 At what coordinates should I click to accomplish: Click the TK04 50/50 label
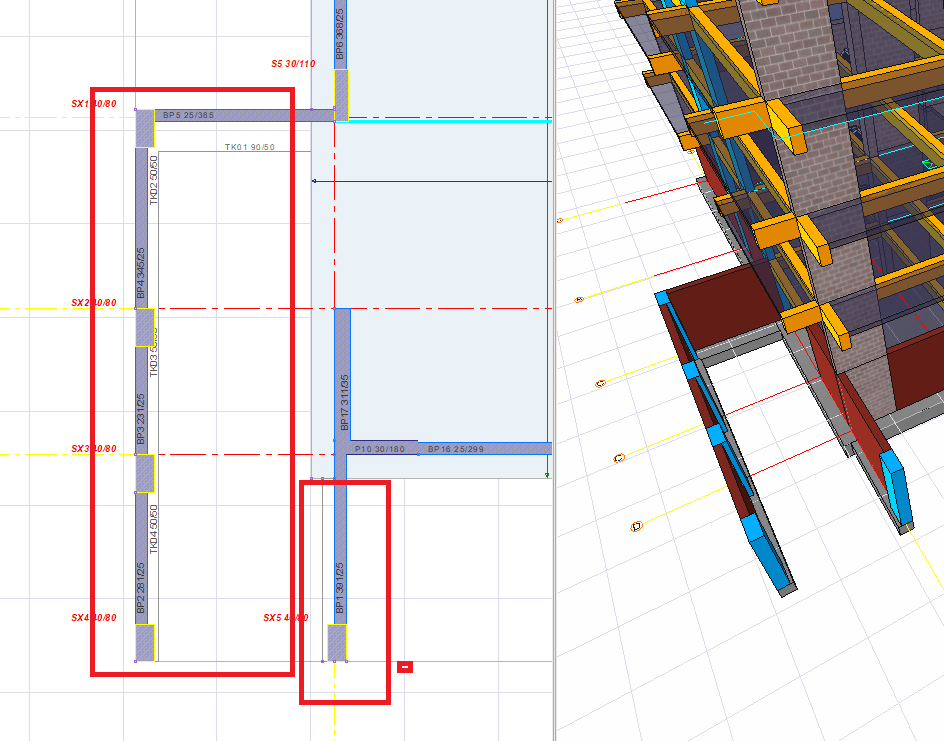coord(154,529)
